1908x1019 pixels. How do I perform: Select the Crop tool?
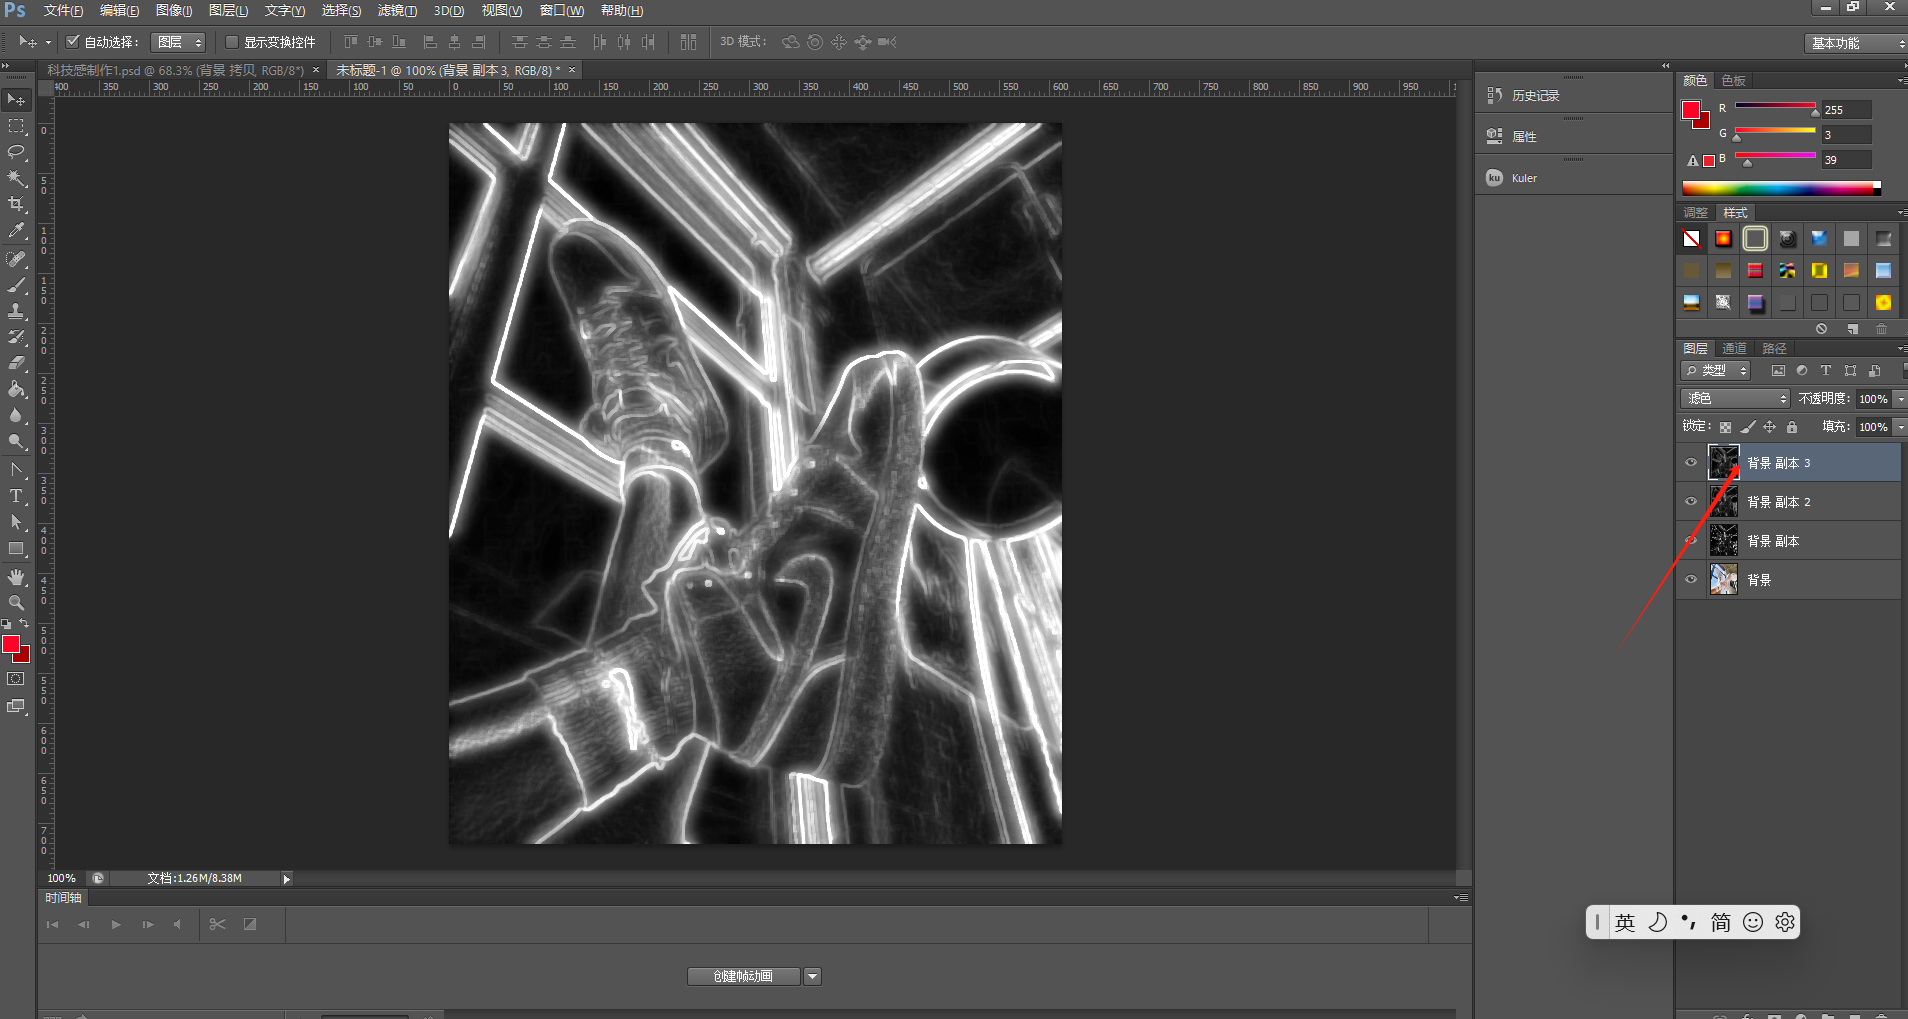[16, 204]
